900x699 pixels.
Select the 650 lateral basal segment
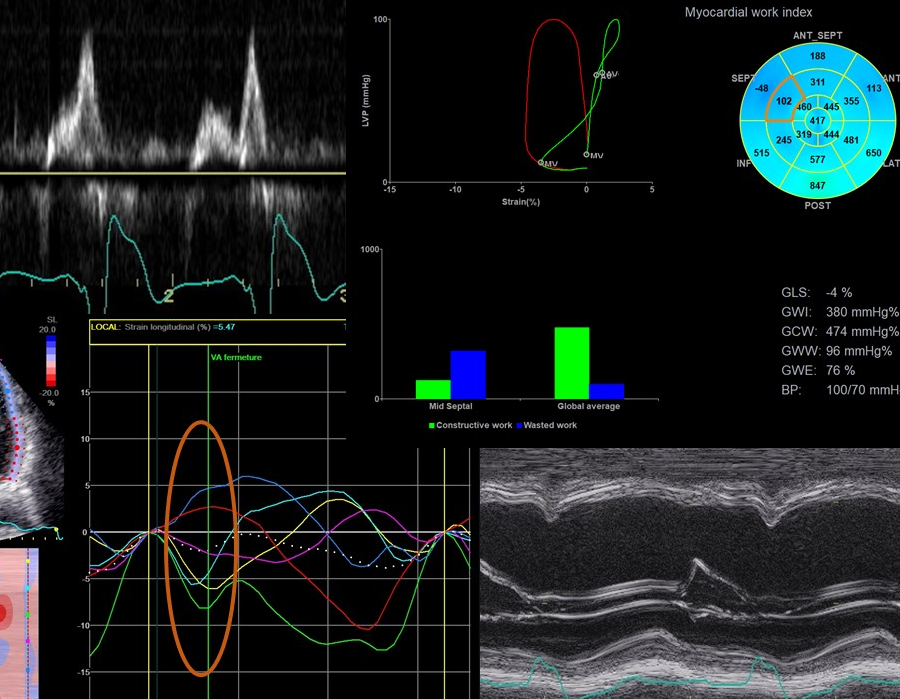[873, 152]
